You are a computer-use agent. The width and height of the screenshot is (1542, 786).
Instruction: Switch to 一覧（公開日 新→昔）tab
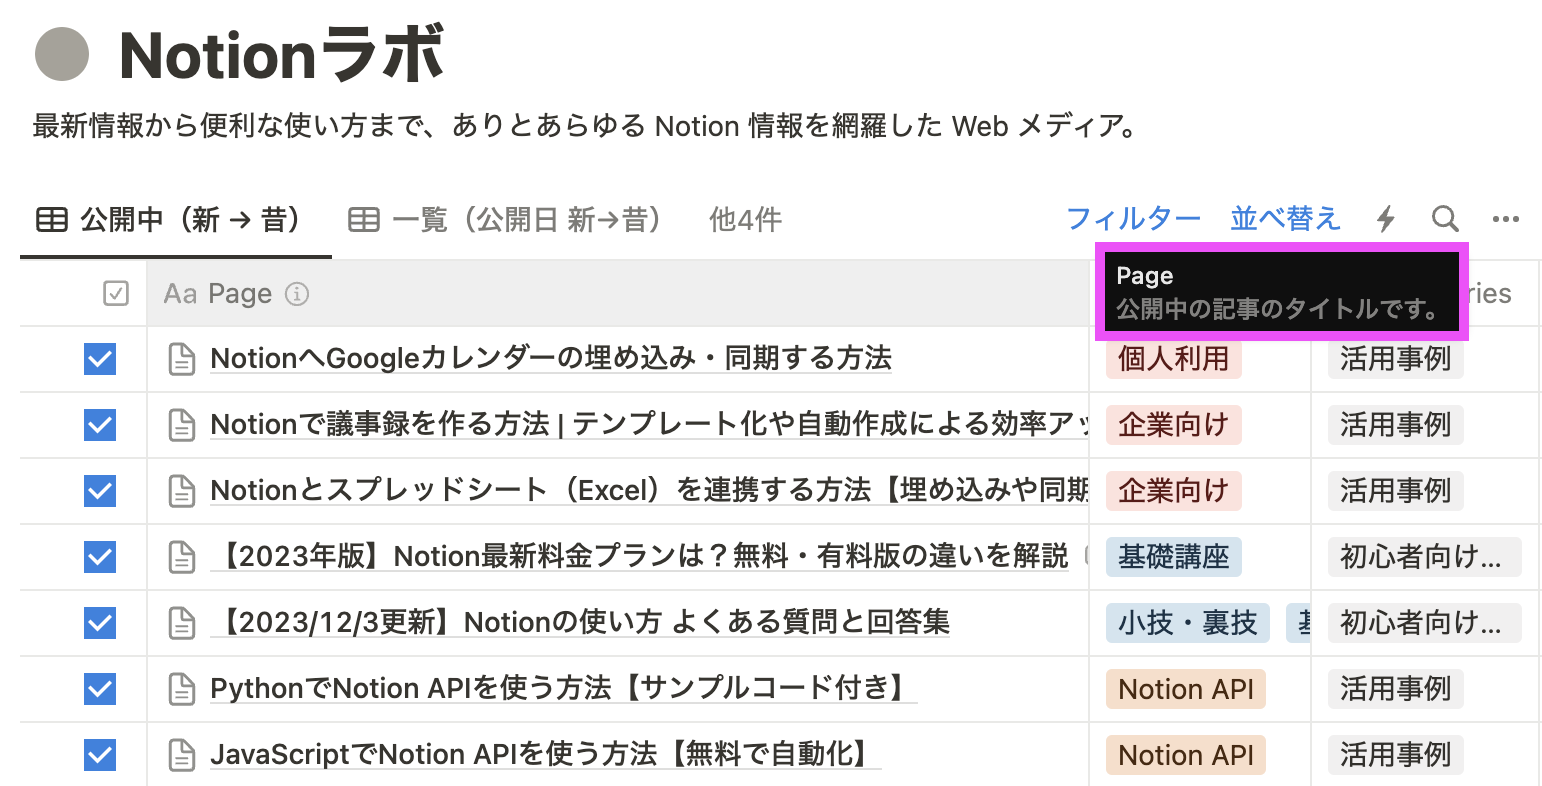point(505,220)
